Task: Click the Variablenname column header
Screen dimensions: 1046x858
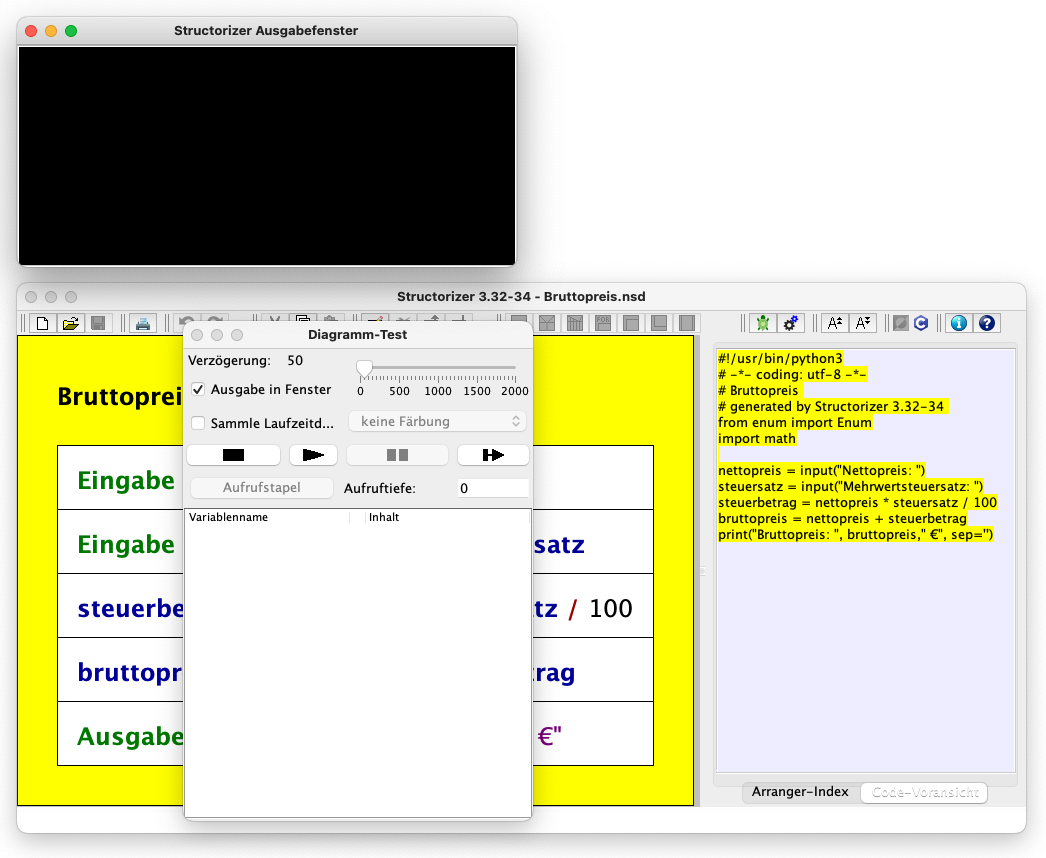Action: point(268,517)
